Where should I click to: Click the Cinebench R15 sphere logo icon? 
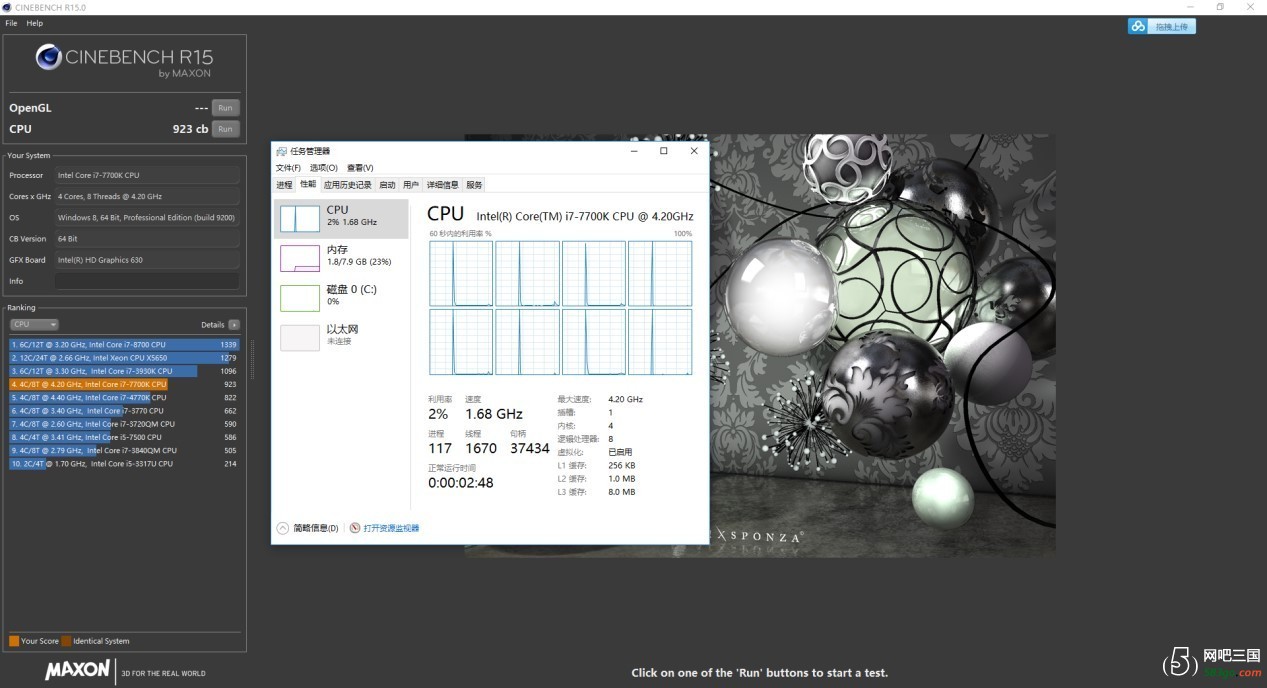[x=48, y=57]
